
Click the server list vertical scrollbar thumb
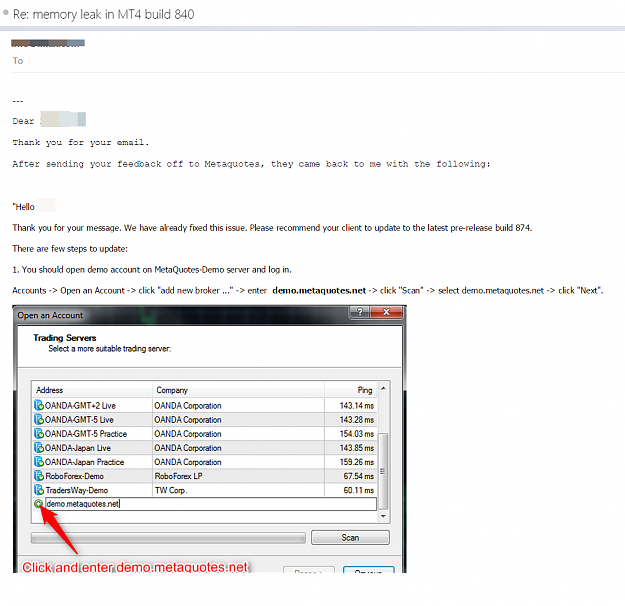(383, 471)
